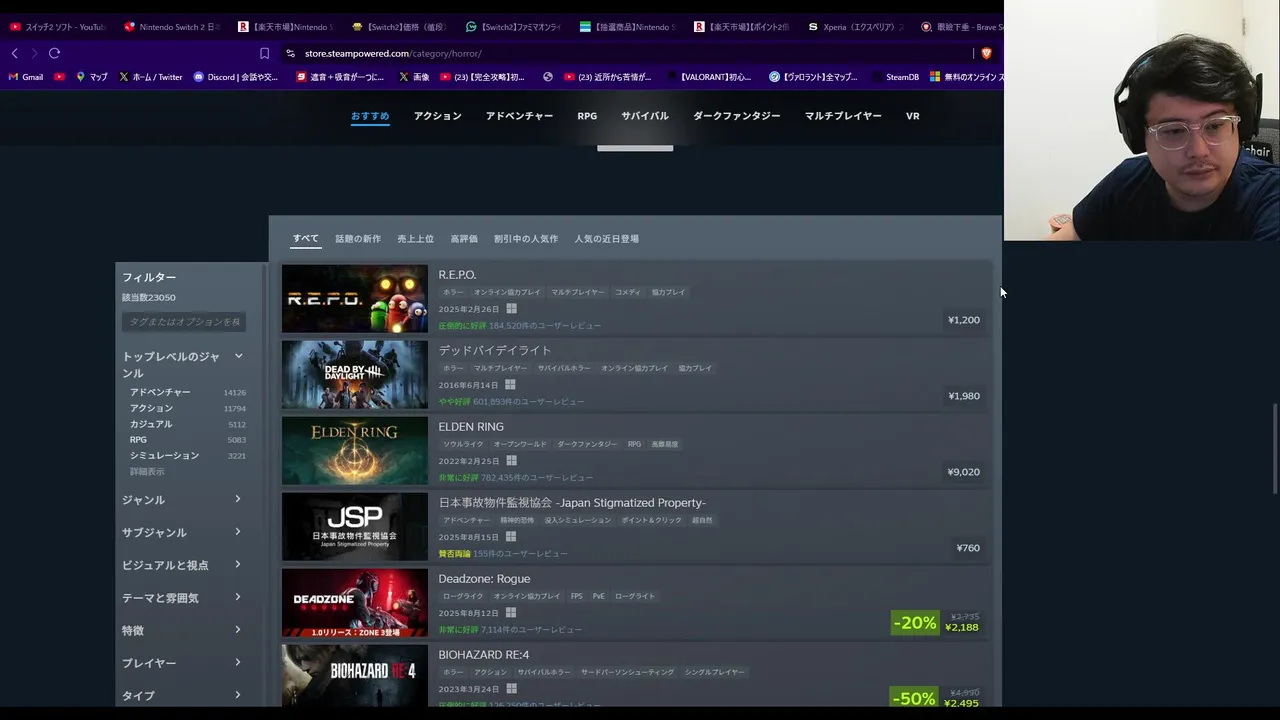Image resolution: width=1280 pixels, height=720 pixels.
Task: Select the アドベンチャー category tab
Action: click(x=519, y=116)
